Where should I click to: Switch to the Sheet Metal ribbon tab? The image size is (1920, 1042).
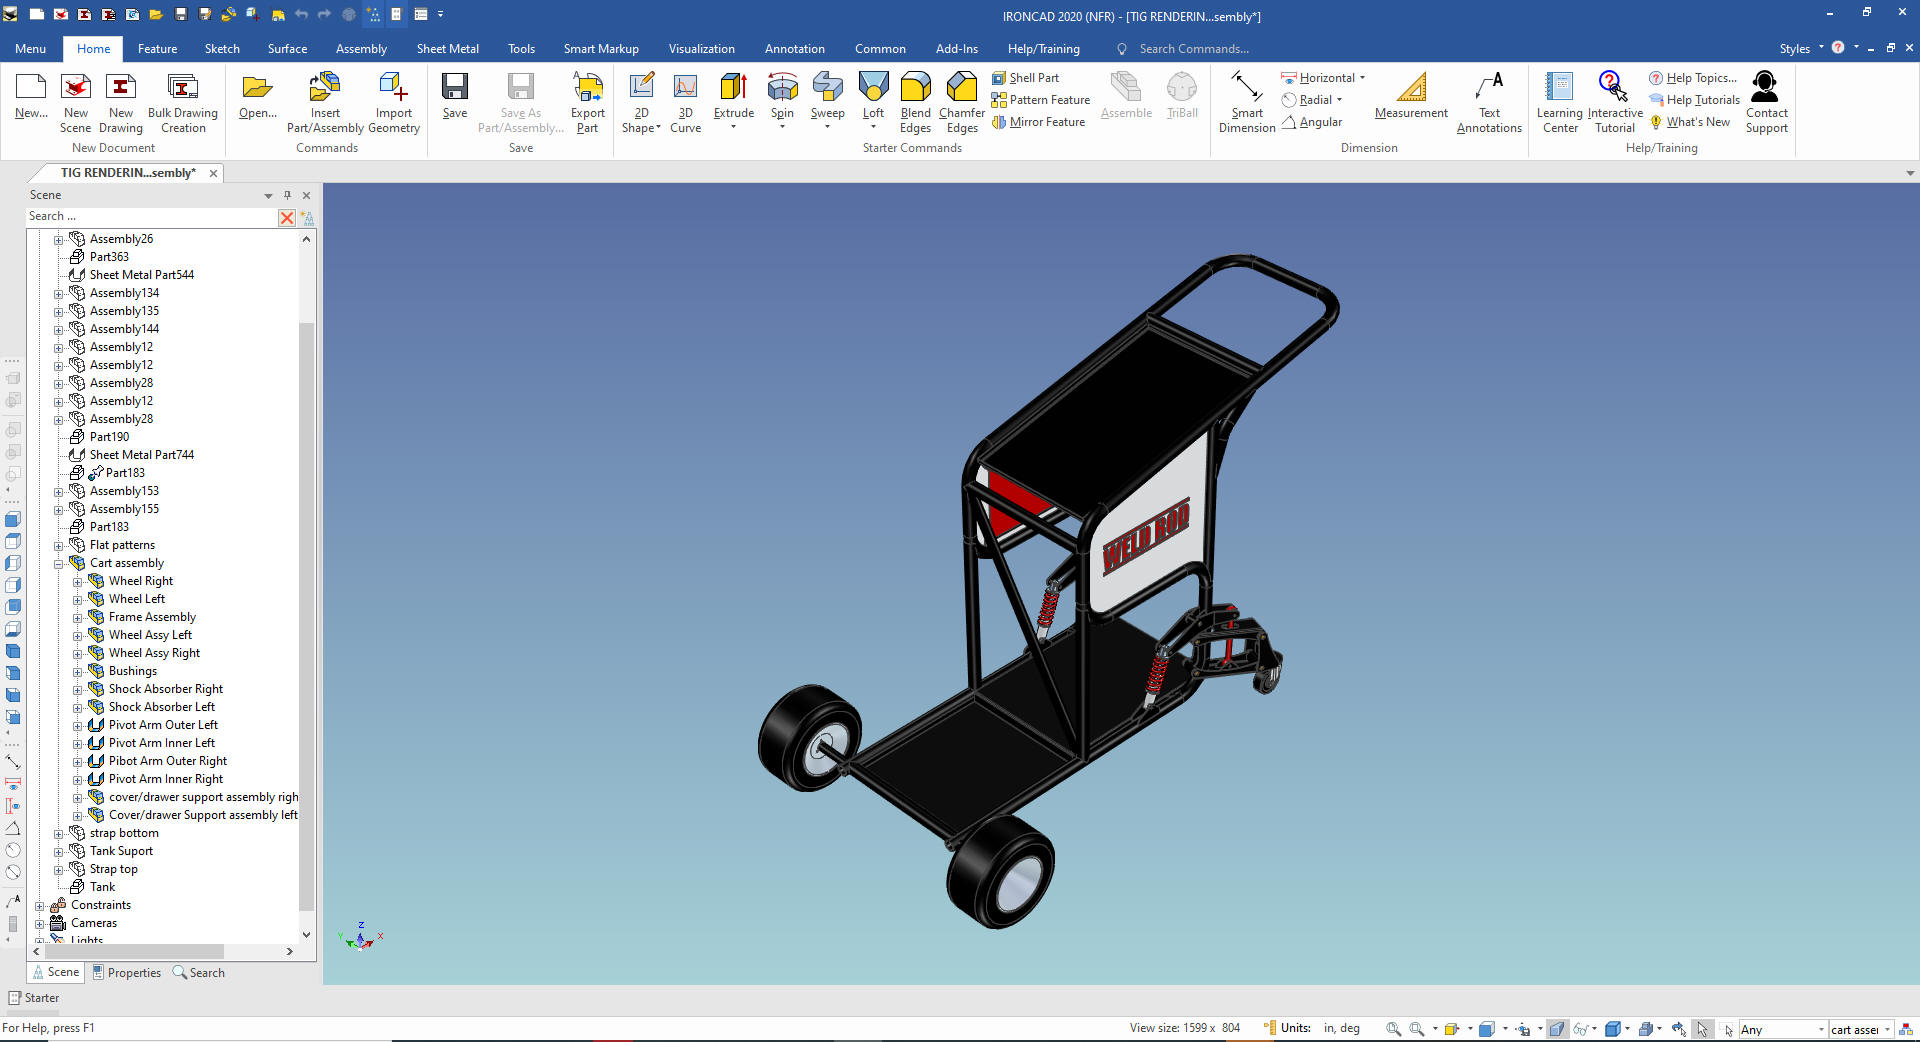(x=447, y=49)
